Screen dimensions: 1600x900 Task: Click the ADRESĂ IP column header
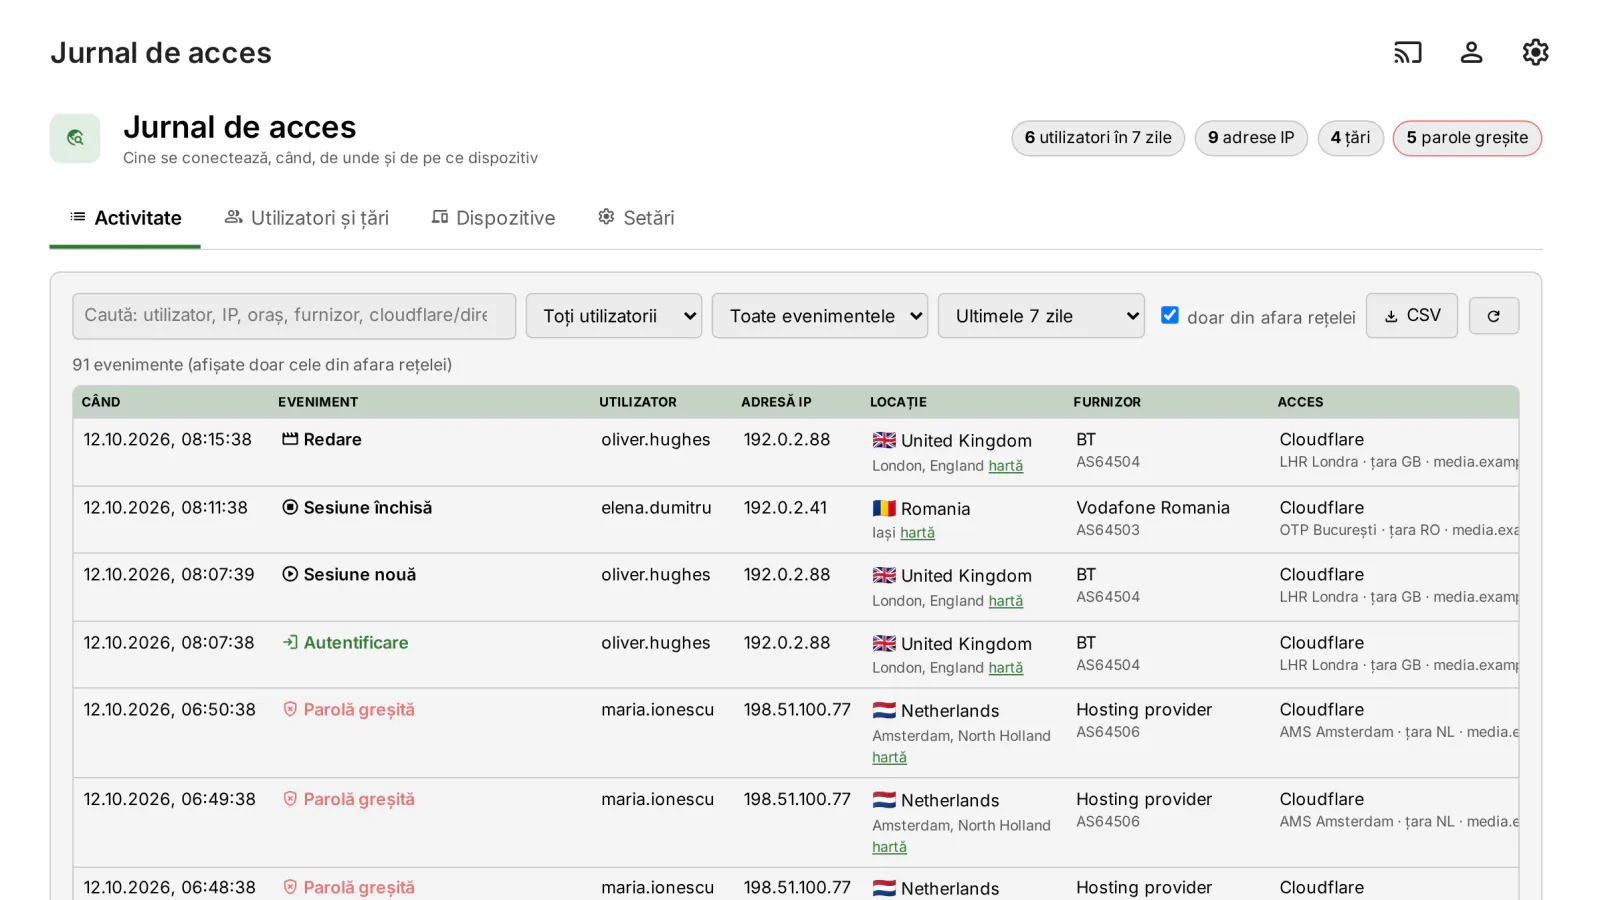point(776,402)
